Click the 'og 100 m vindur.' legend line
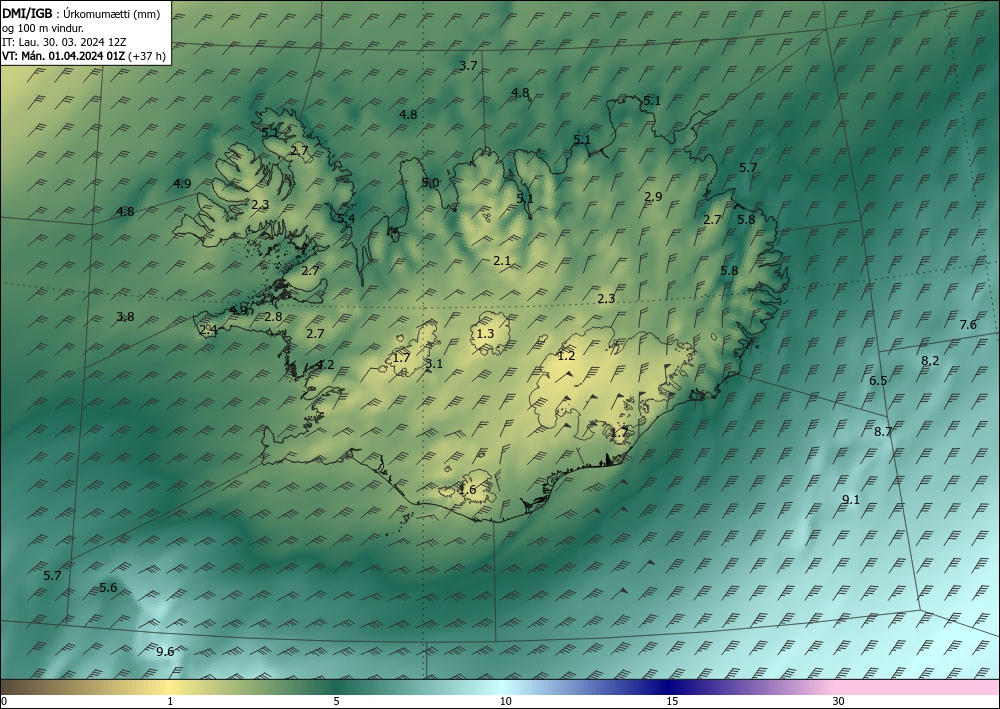1000x709 pixels. [x=43, y=28]
